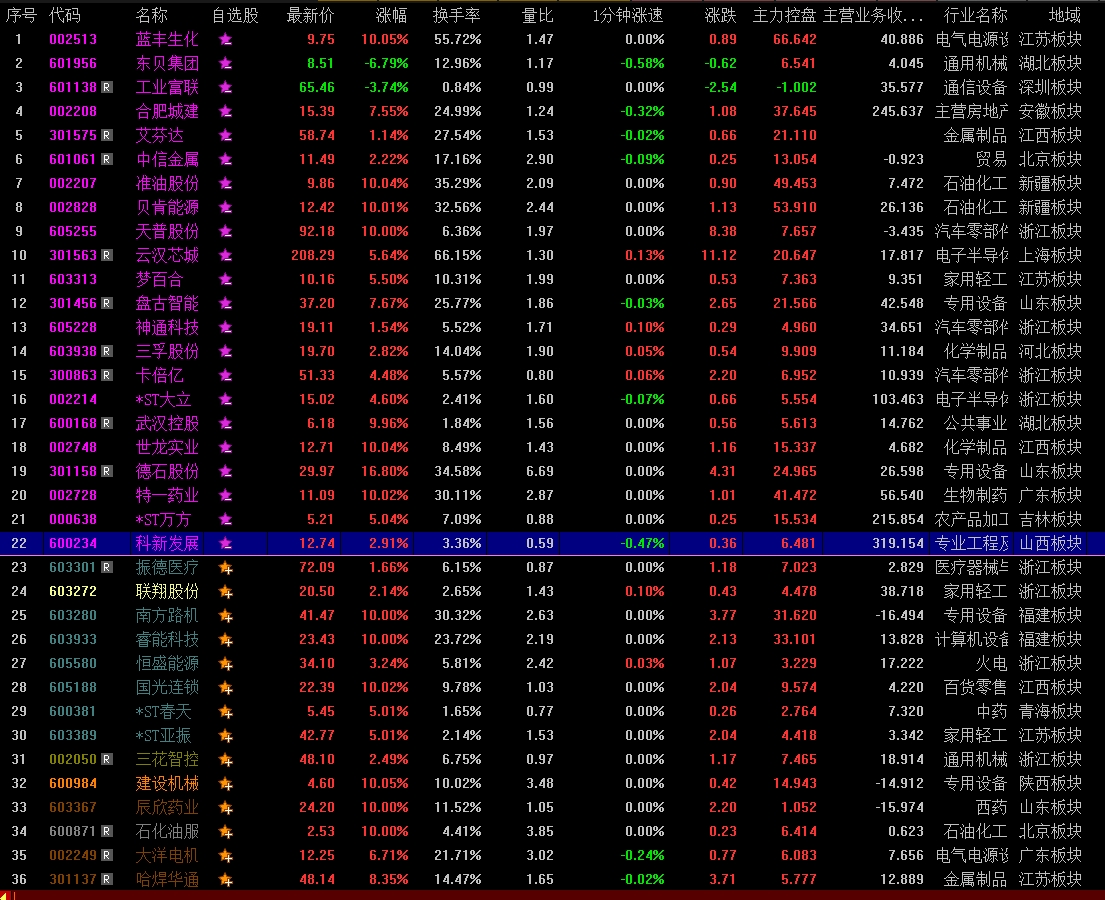The width and height of the screenshot is (1105, 900).
Task: Select stock name 恒盛能源
Action: 167,663
